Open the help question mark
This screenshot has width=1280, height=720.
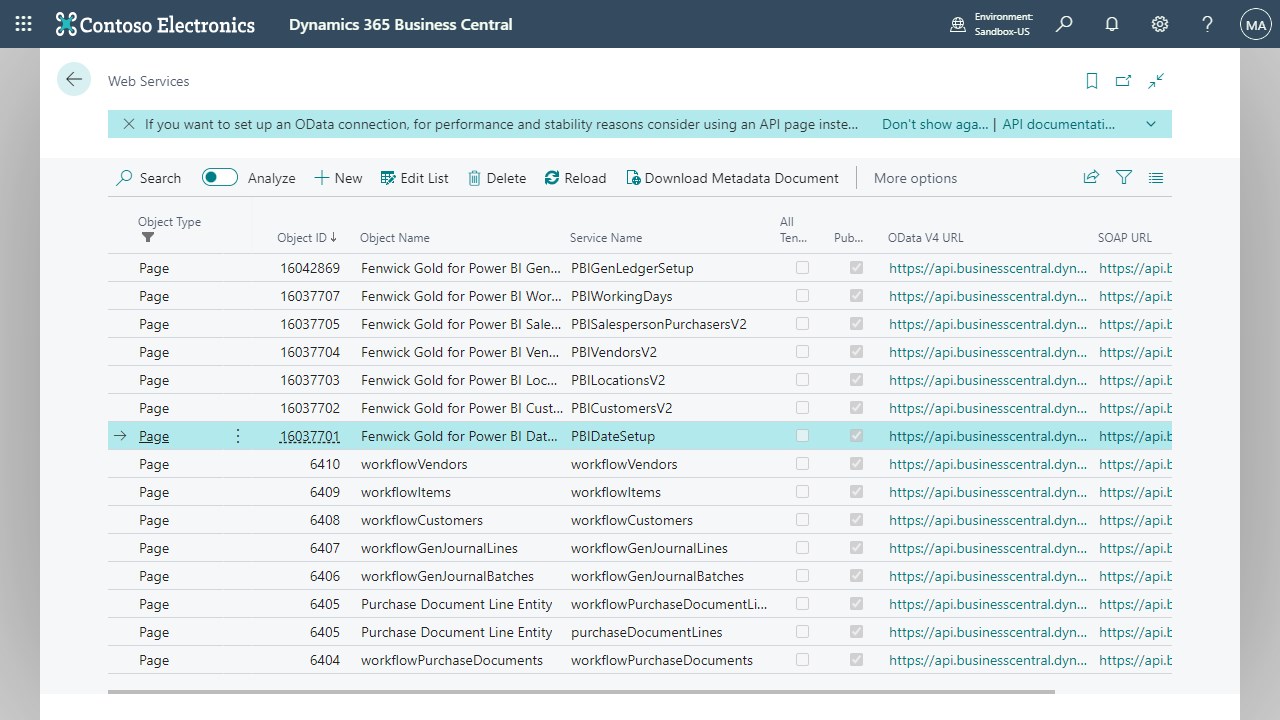[x=1207, y=24]
